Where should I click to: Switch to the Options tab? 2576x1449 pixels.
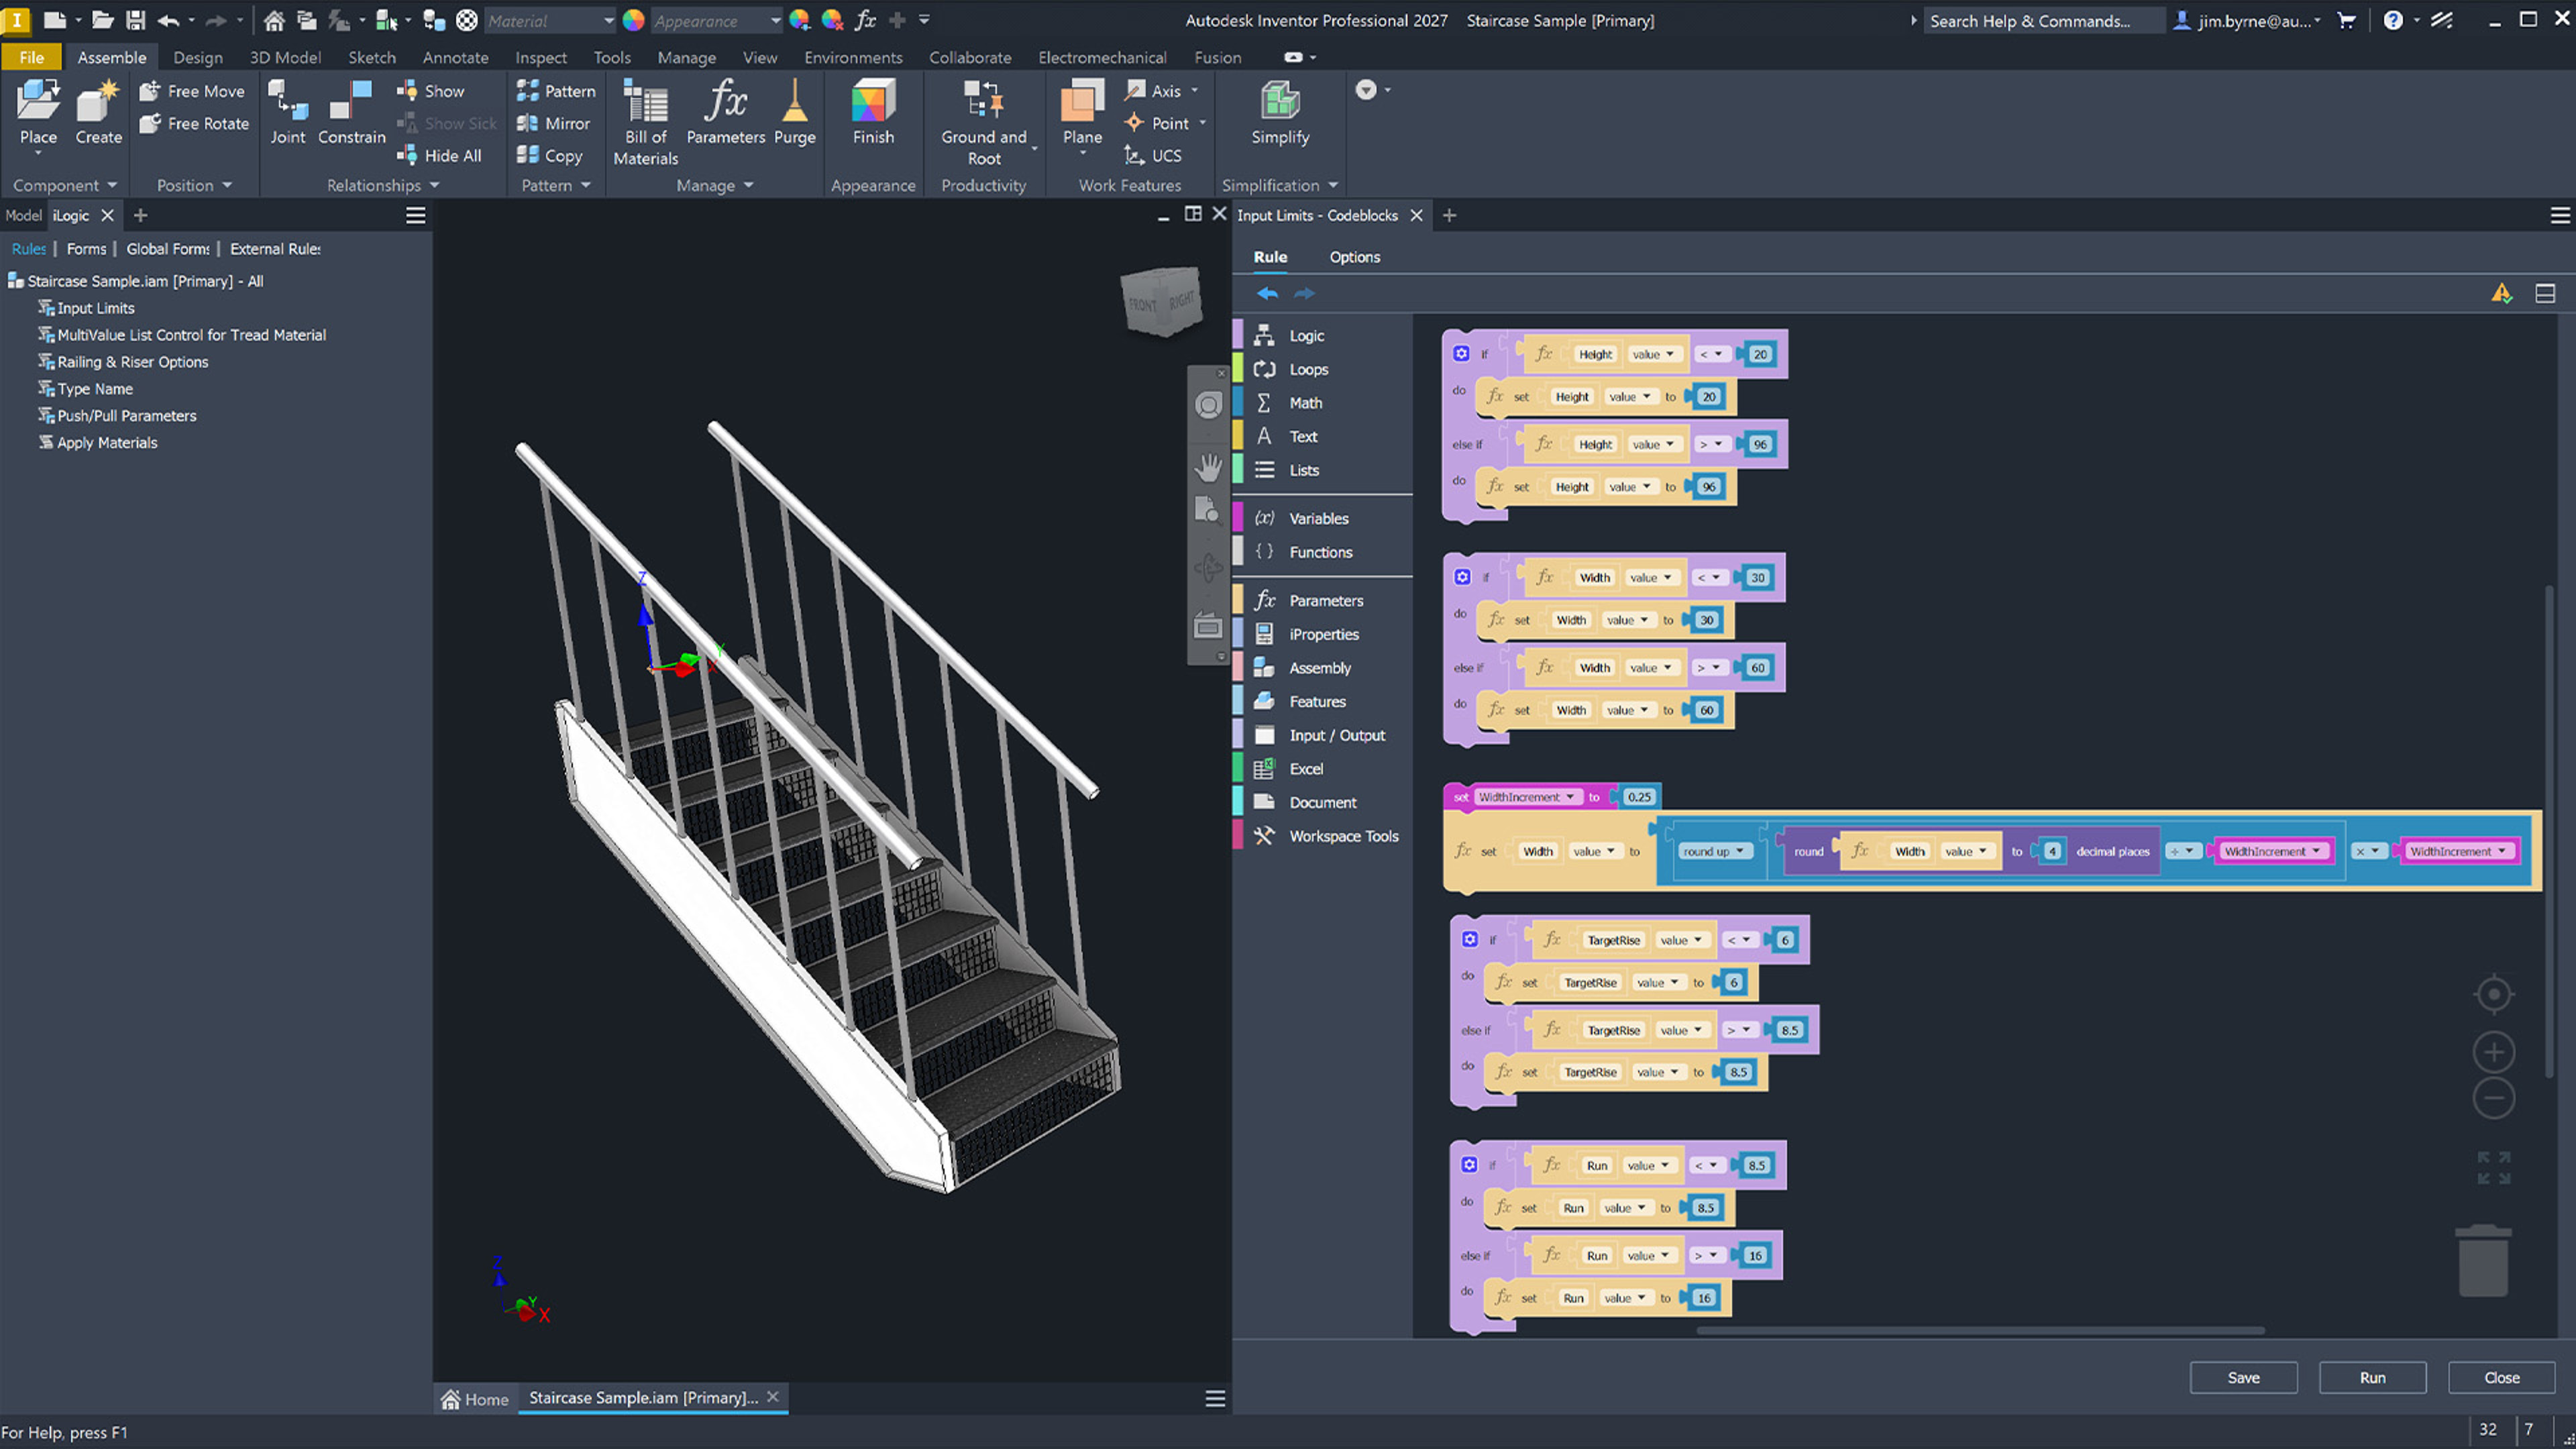coord(1354,257)
